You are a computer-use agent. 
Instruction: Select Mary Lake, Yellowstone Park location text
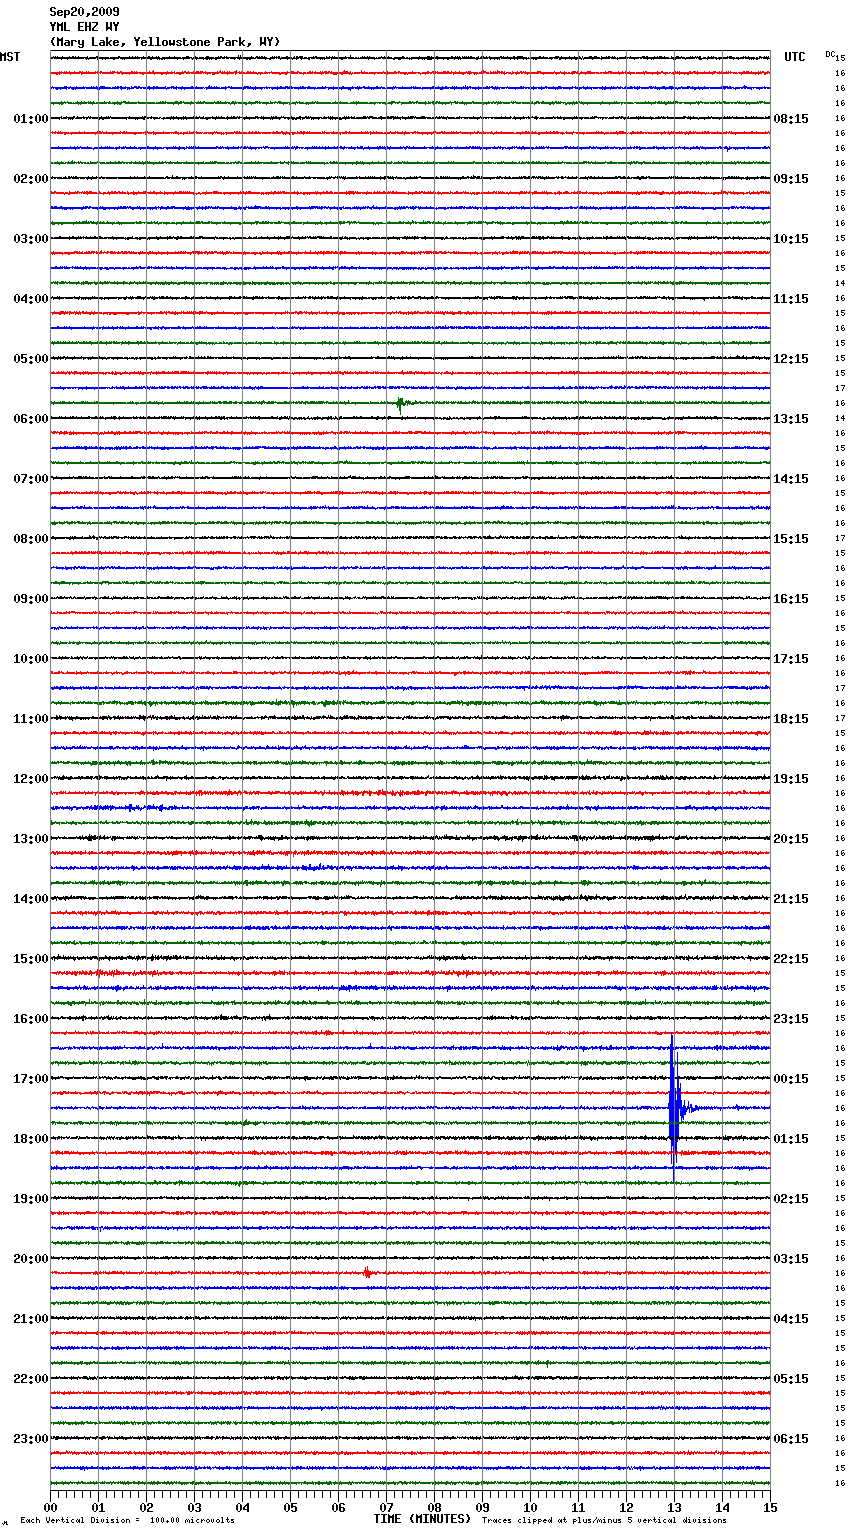165,42
